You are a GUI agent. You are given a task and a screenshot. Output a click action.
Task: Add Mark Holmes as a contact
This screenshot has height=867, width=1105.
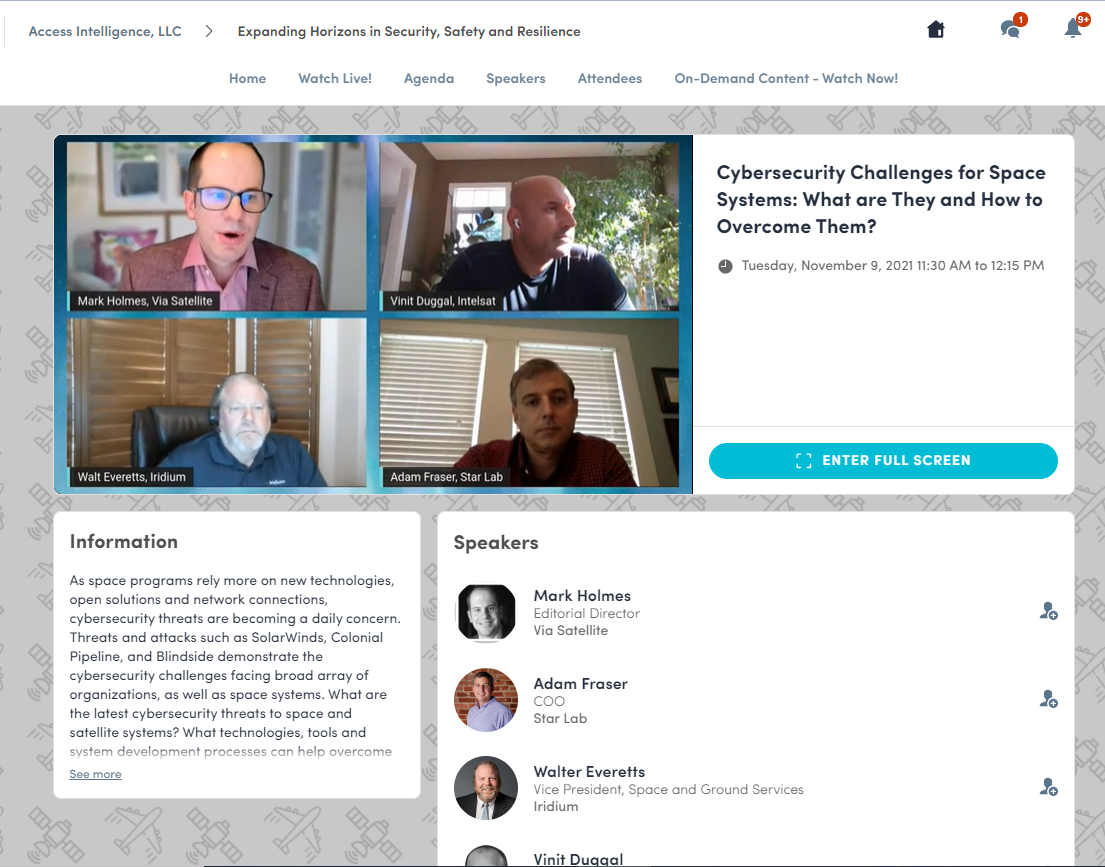pos(1049,611)
